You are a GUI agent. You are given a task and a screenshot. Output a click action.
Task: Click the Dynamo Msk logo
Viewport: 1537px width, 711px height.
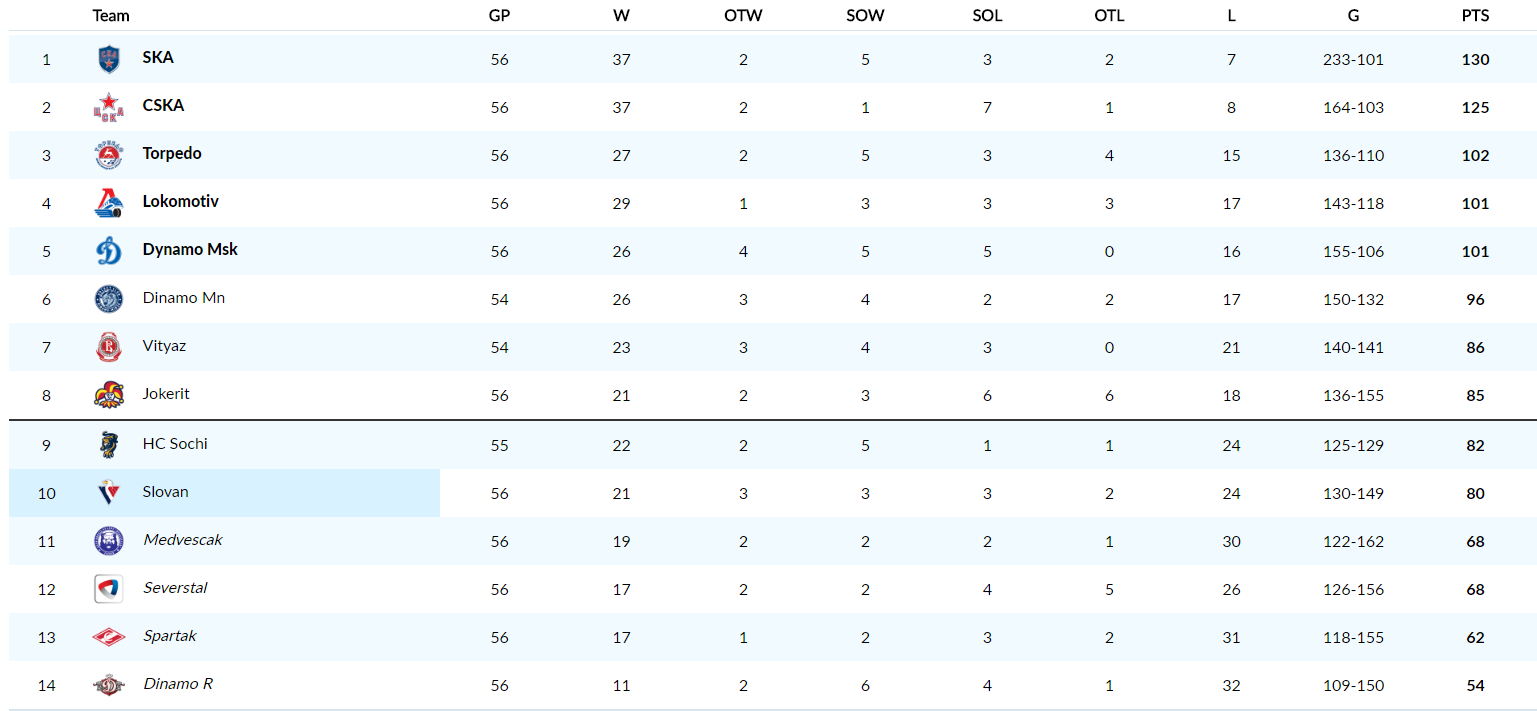[108, 251]
